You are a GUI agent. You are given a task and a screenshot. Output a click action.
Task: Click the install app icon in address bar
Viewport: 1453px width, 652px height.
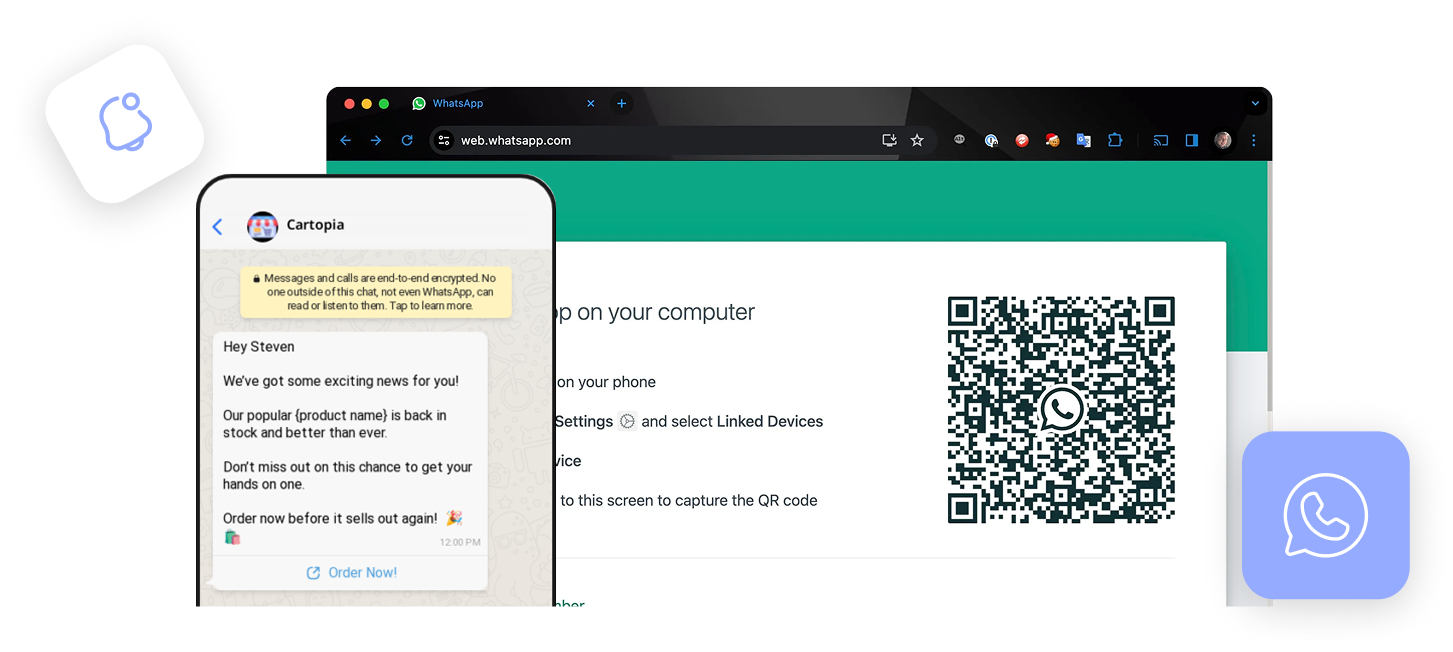pyautogui.click(x=889, y=141)
